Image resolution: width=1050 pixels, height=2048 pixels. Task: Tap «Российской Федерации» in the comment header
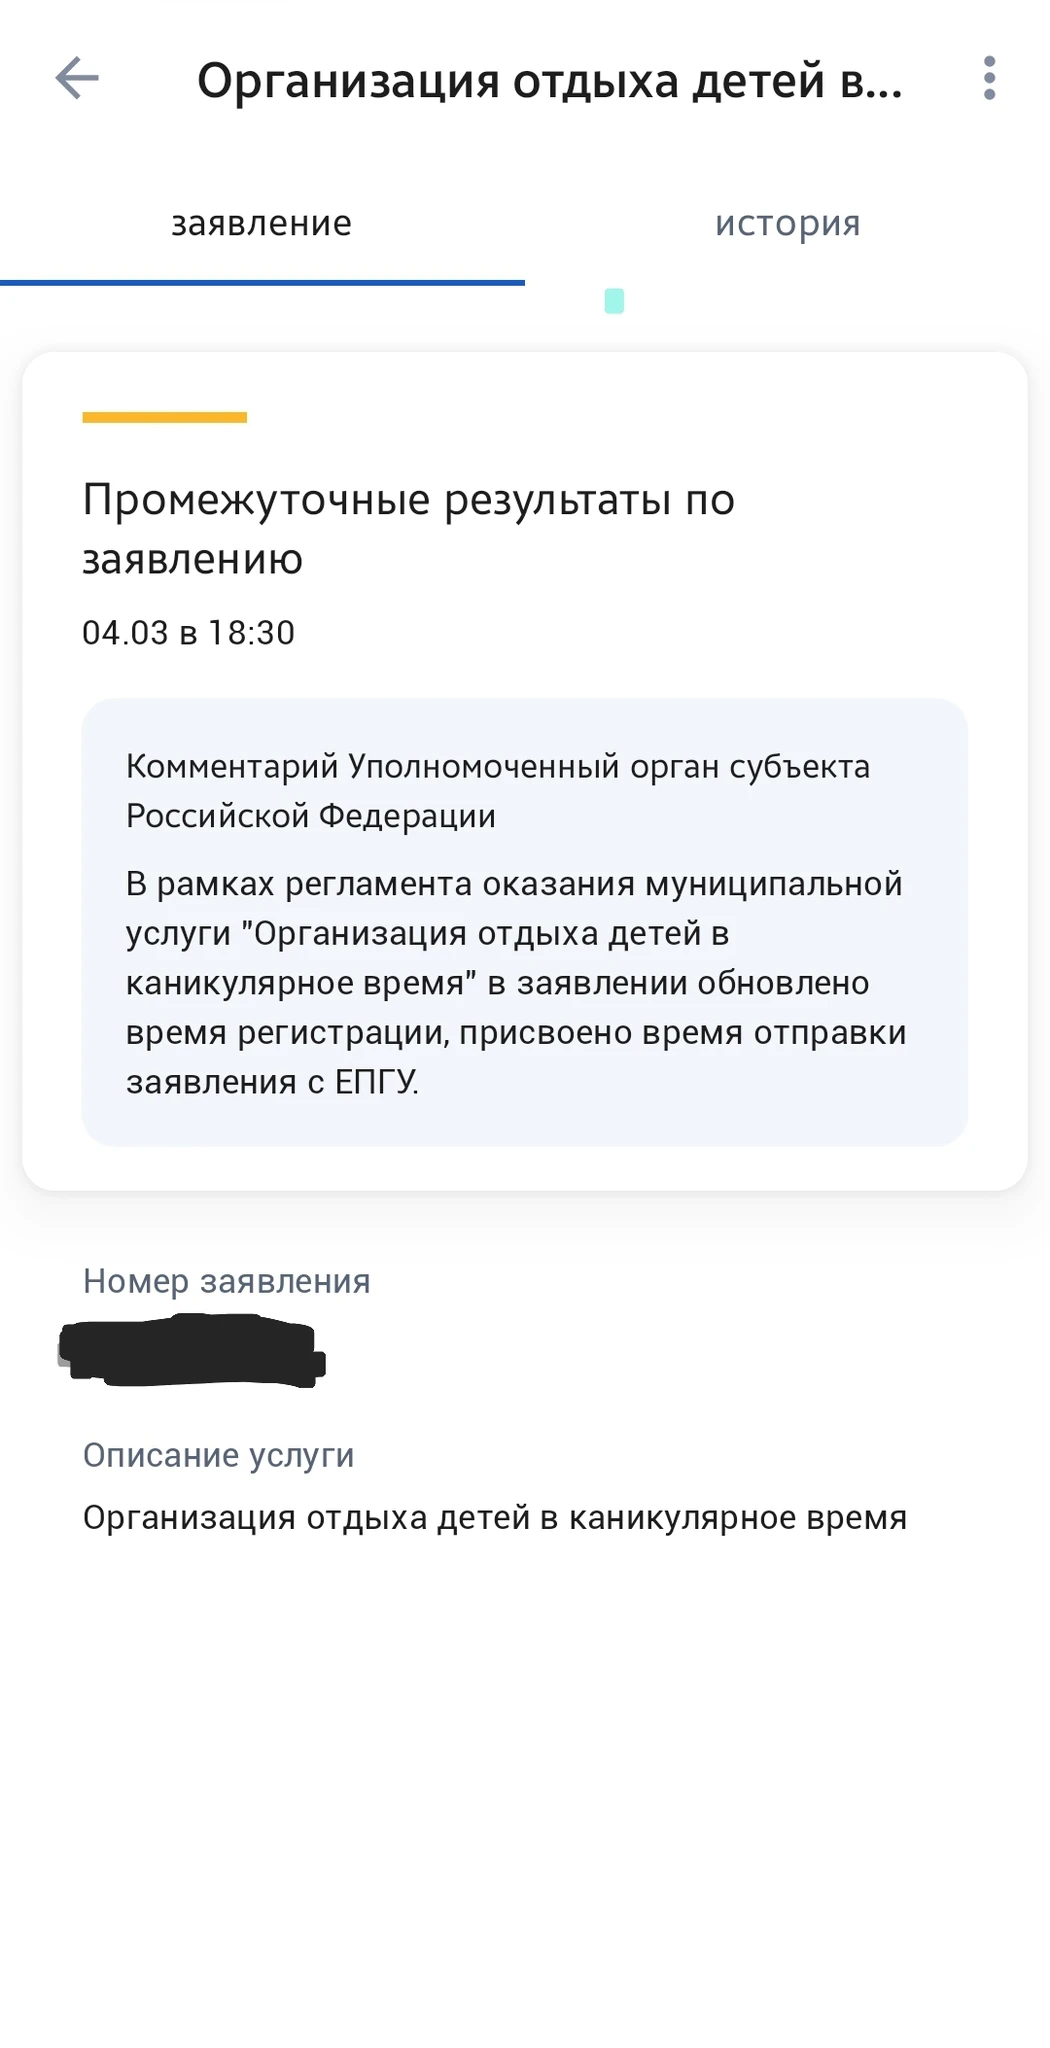point(310,816)
